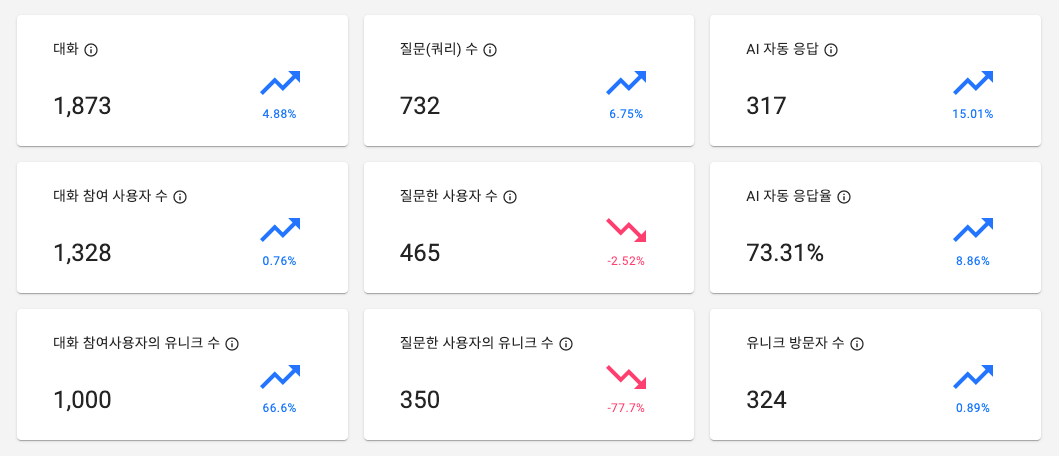Click the 66.6% change percentage
This screenshot has width=1059, height=456.
coord(280,408)
